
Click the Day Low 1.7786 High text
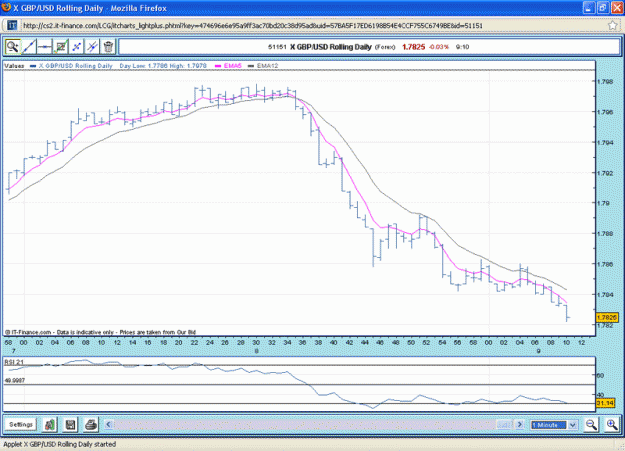[163, 66]
